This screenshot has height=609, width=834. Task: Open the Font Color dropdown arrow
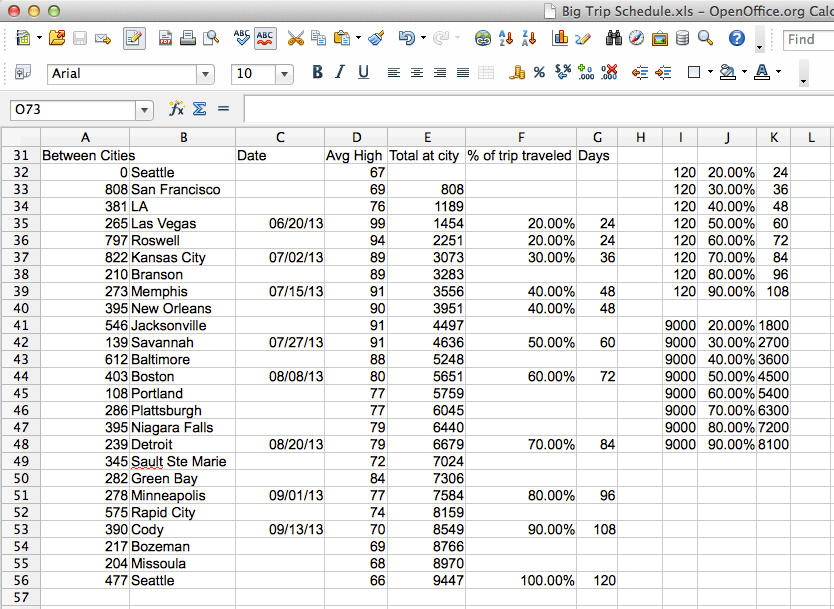pos(779,72)
